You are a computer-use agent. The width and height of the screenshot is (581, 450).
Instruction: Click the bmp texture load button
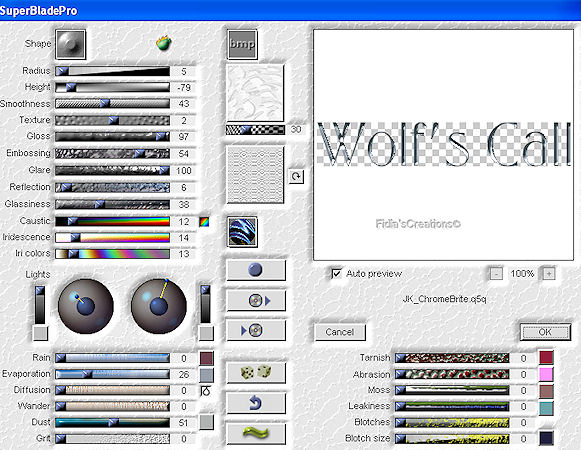(242, 44)
